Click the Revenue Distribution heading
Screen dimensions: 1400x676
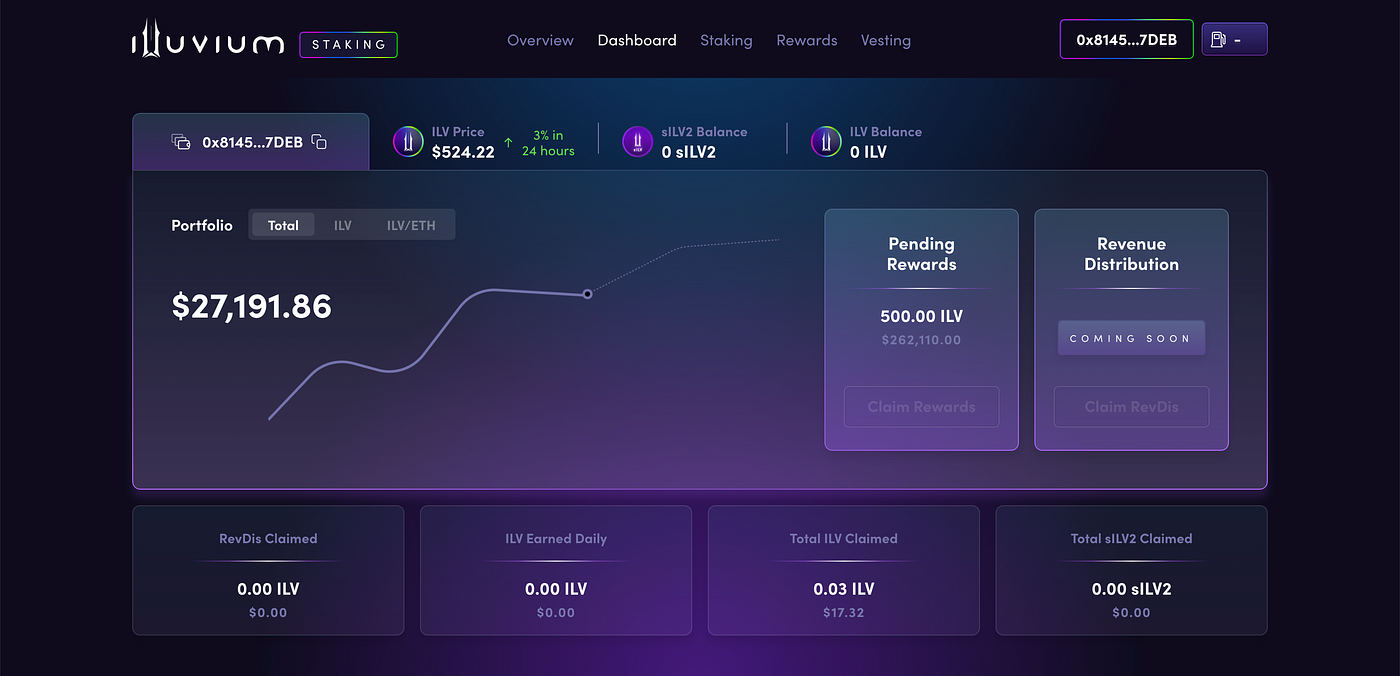(1131, 254)
